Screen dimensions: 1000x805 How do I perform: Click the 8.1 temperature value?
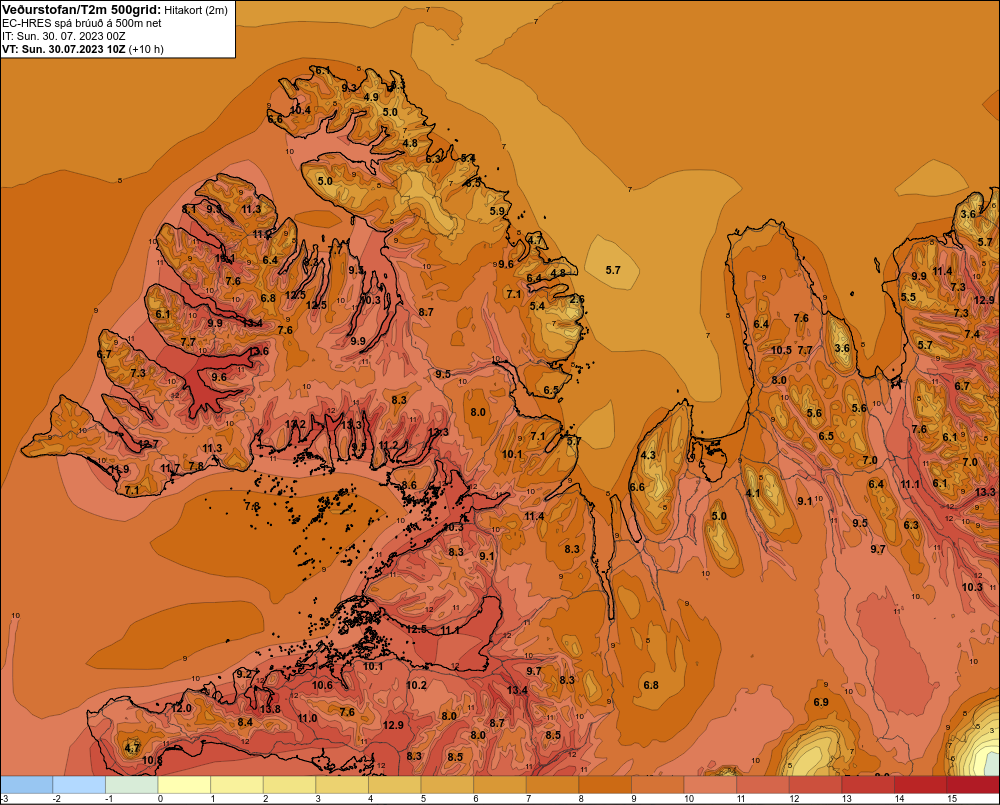tap(189, 209)
